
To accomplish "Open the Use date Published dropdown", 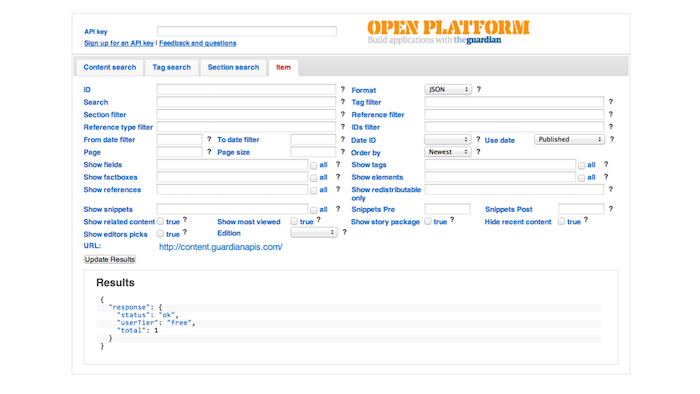I will (570, 139).
